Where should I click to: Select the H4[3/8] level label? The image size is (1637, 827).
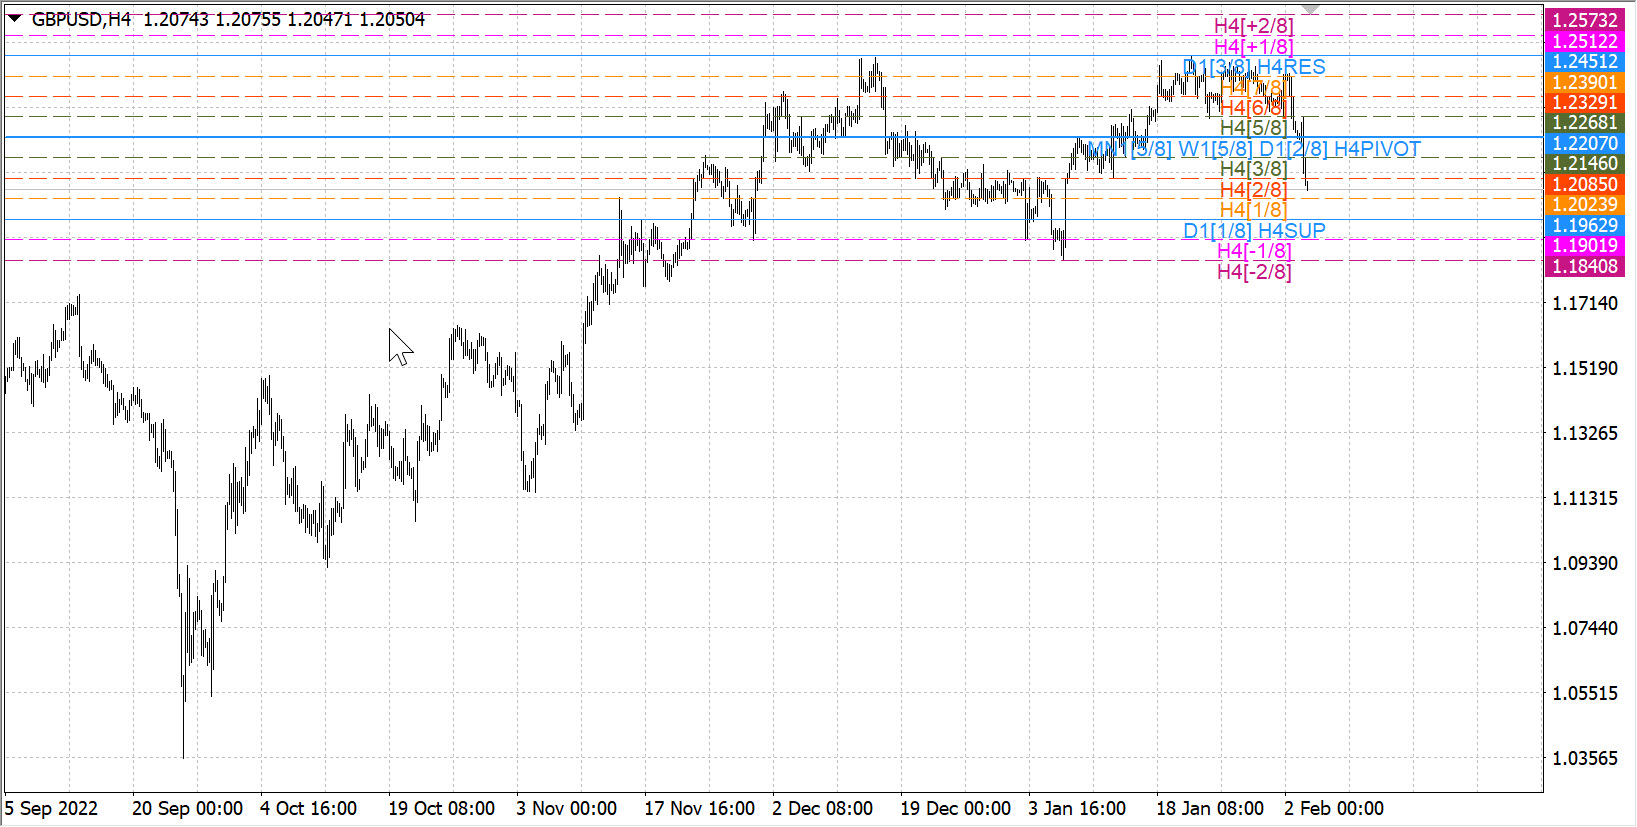click(x=1254, y=169)
